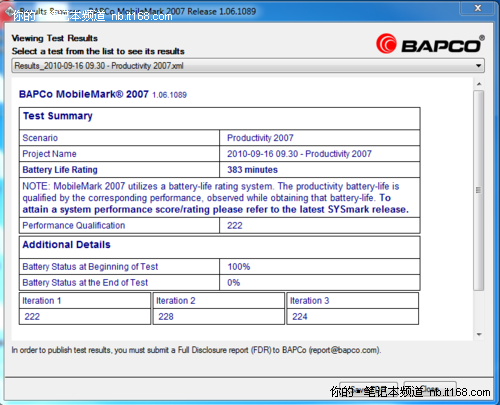Click the 'Iteration 3' header cell
Screen dimensions: 500x405
click(x=353, y=301)
